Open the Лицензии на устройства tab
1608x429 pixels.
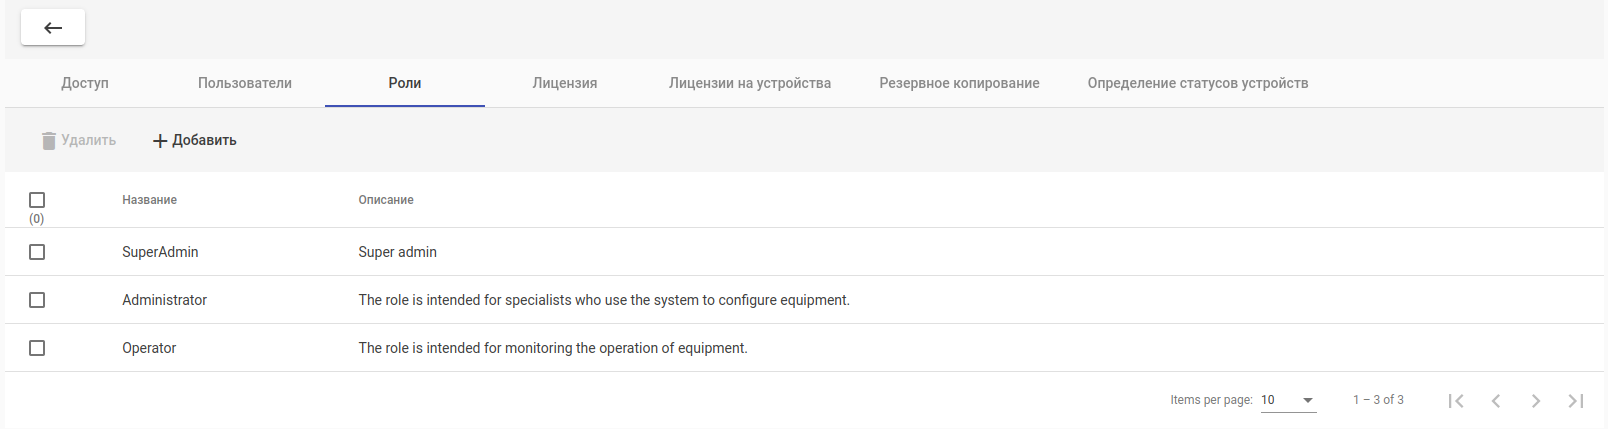tap(750, 83)
